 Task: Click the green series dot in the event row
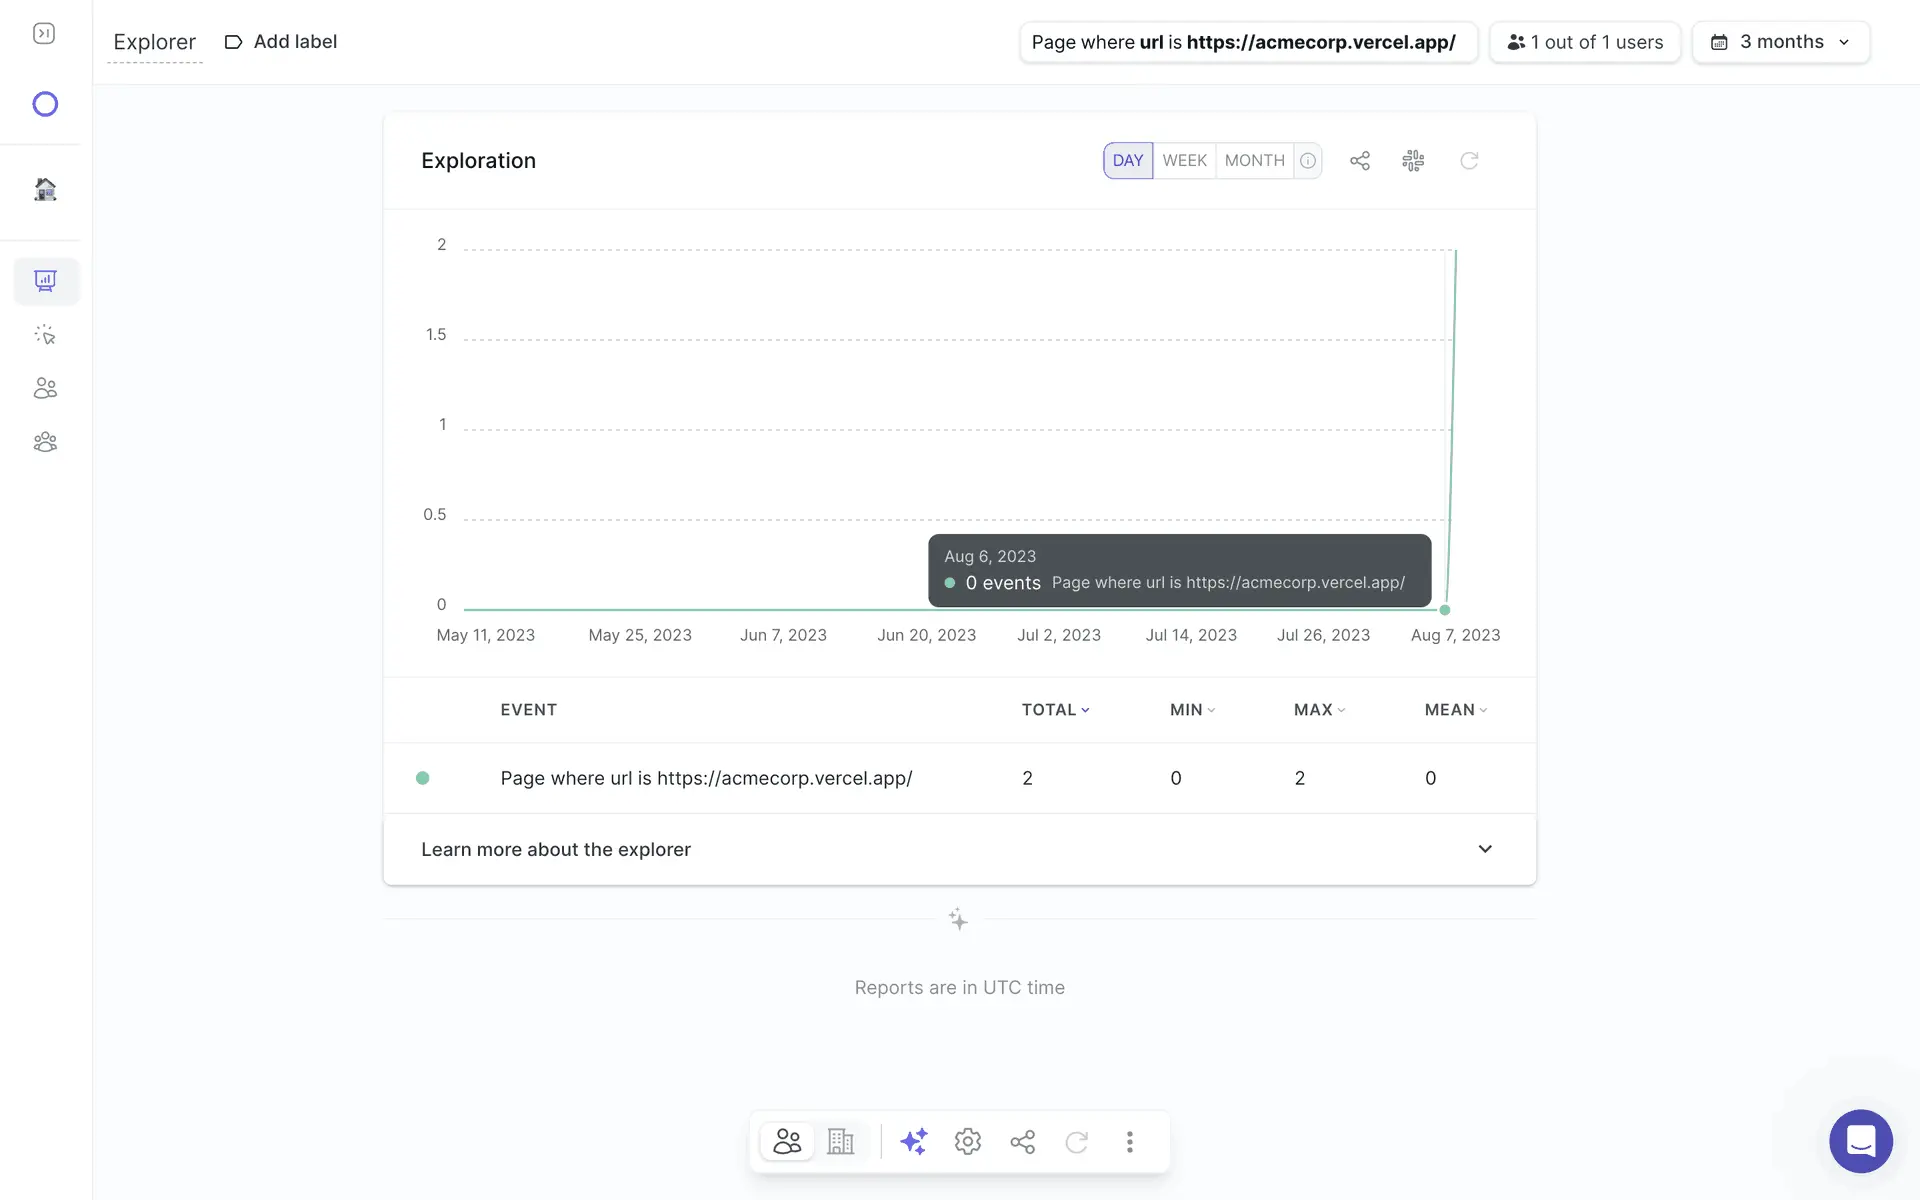(x=423, y=778)
